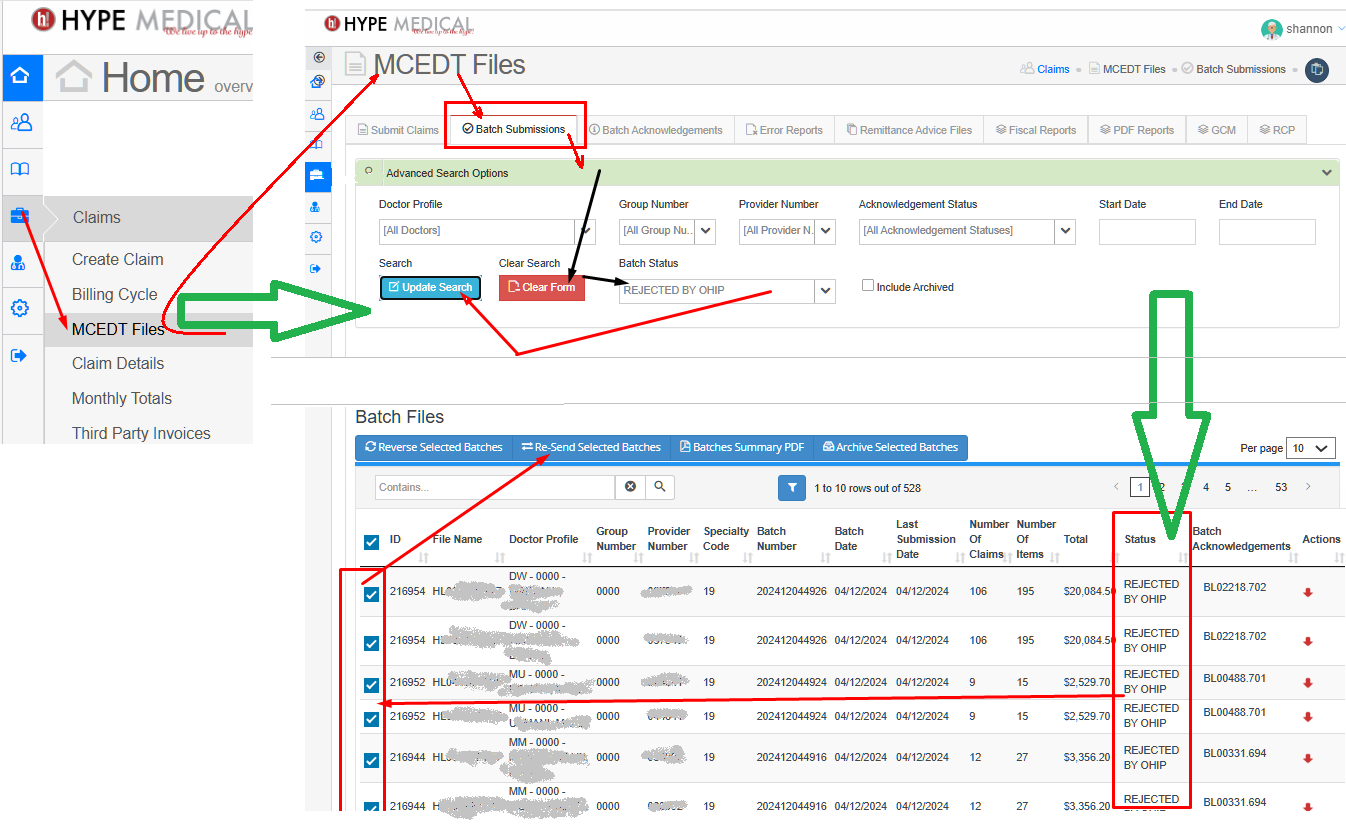Click the round dark clipboard icon after the breadcrumbs
The image size is (1346, 830).
tap(1317, 70)
